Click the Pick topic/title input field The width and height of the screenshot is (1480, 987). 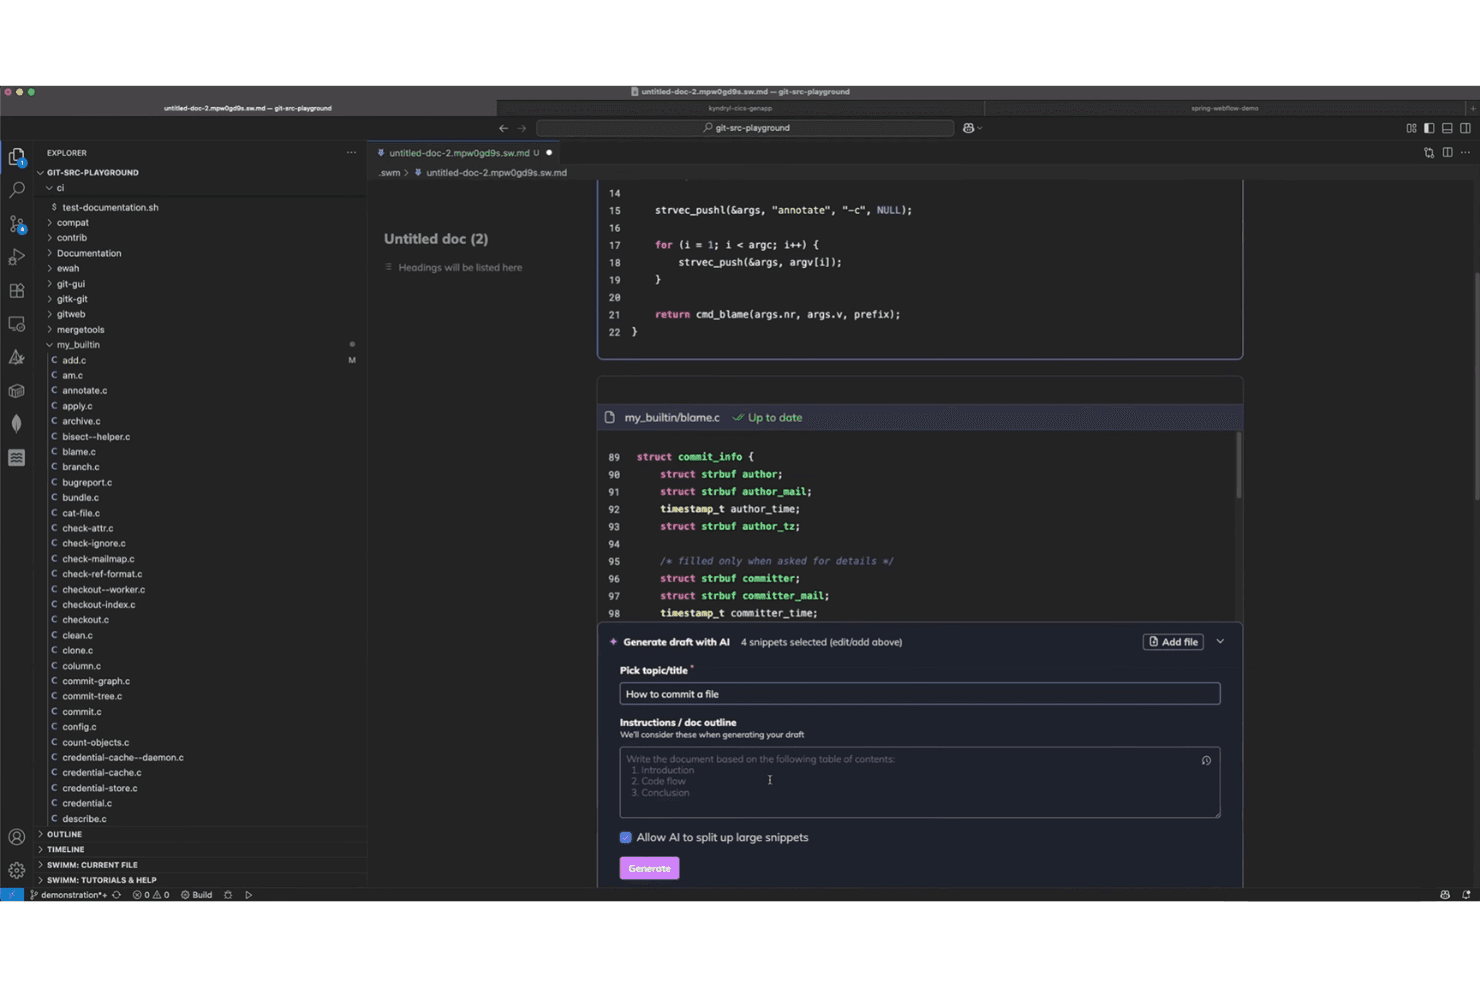919,694
